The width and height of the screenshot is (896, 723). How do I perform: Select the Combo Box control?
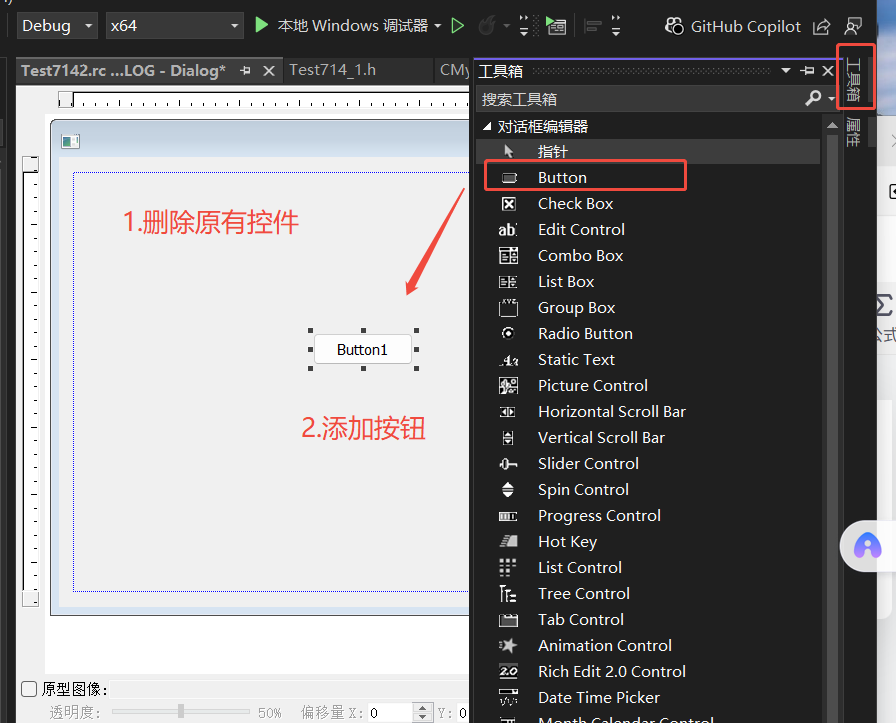click(x=647, y=255)
